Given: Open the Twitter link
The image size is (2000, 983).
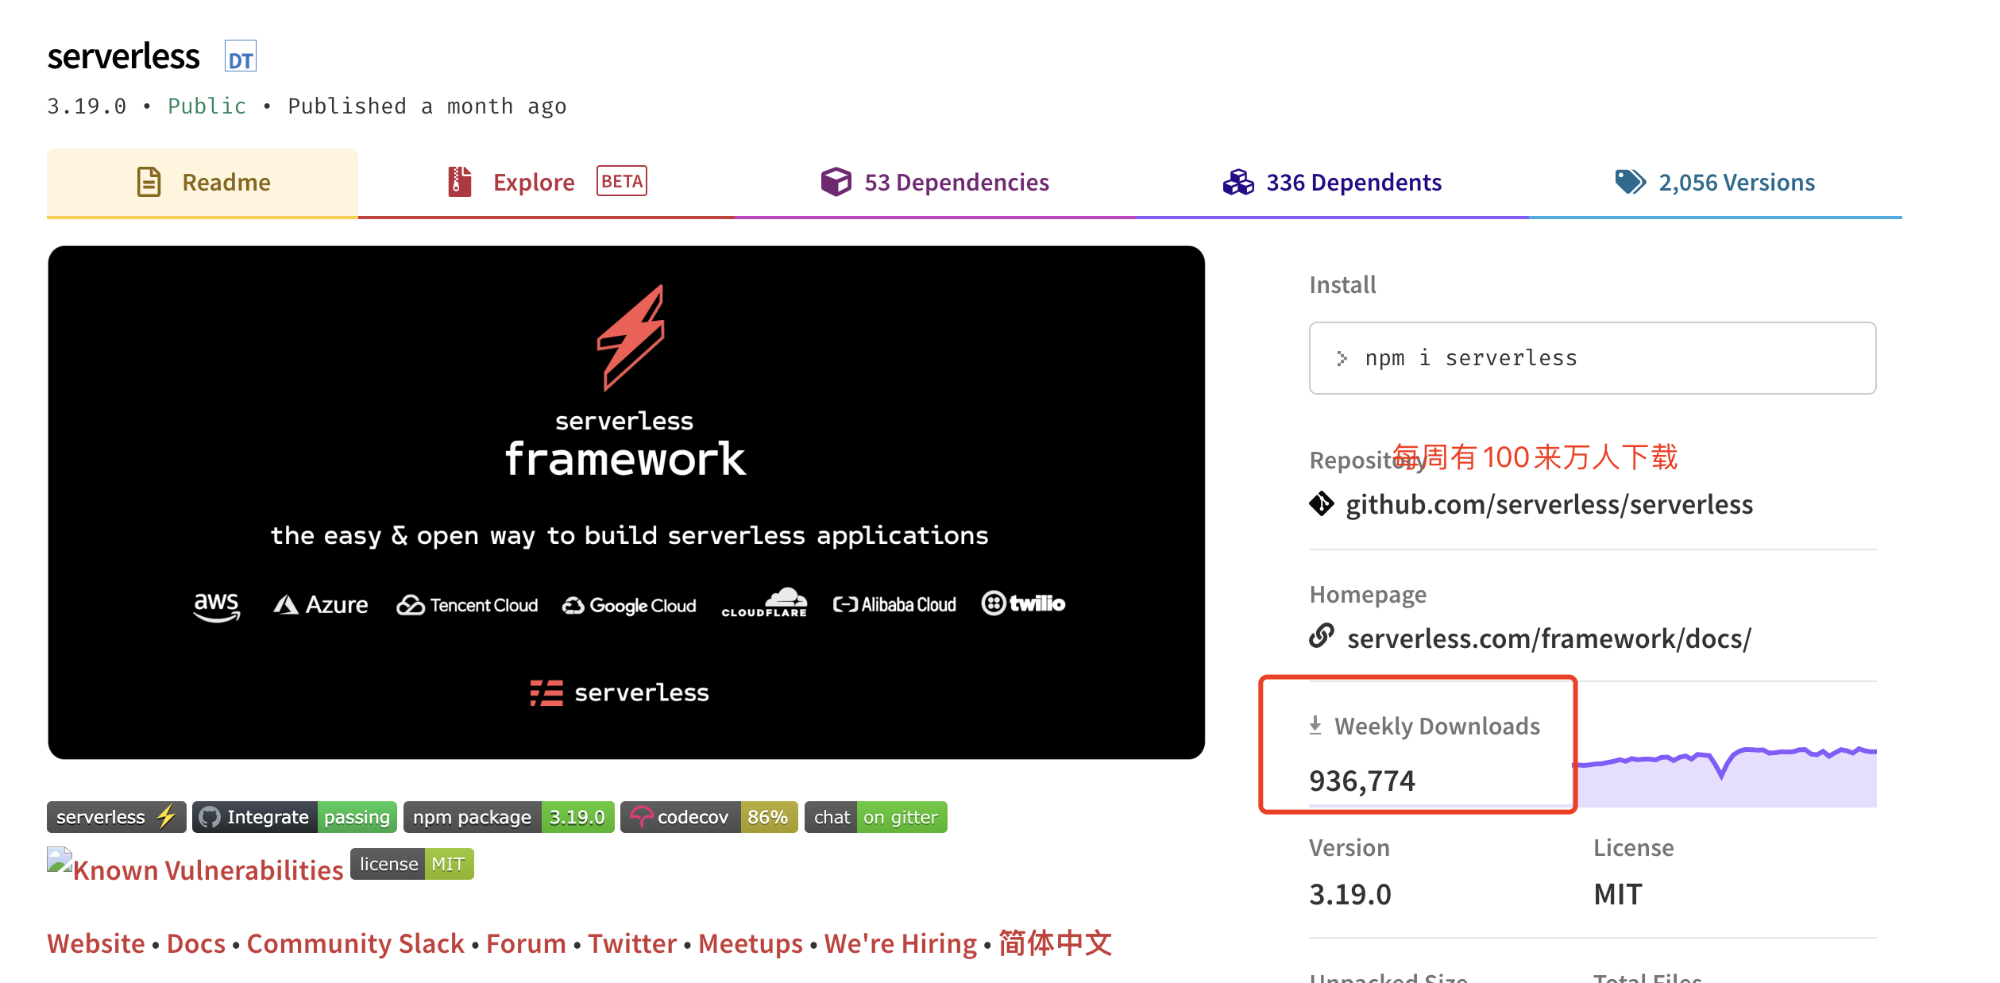Looking at the screenshot, I should click(632, 944).
